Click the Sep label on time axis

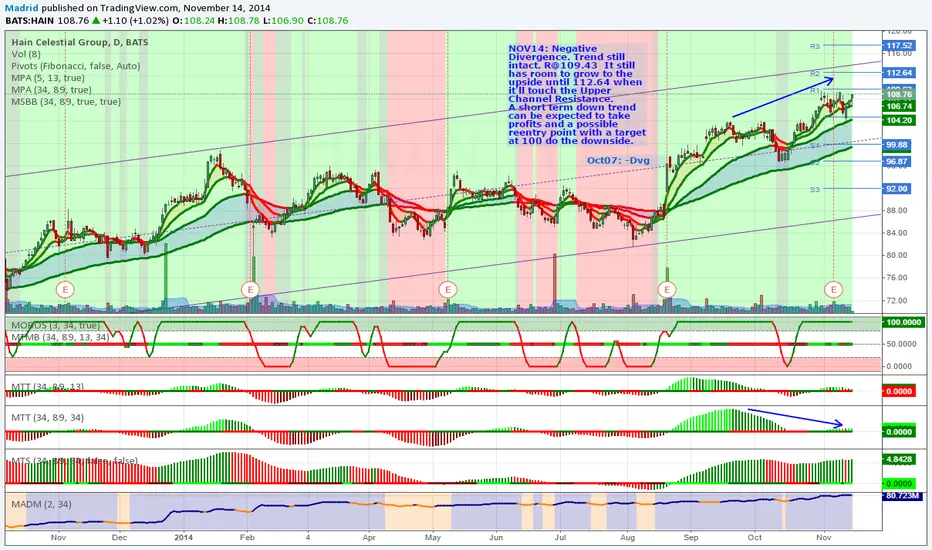tap(691, 538)
